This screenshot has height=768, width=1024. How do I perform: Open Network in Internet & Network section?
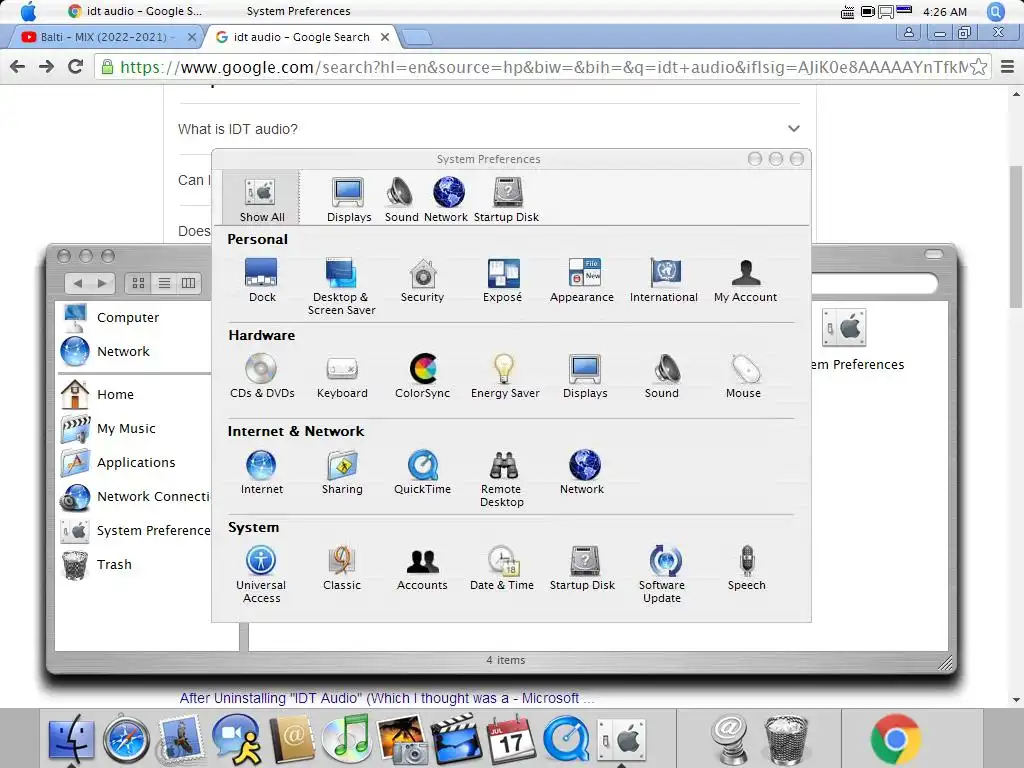[582, 472]
